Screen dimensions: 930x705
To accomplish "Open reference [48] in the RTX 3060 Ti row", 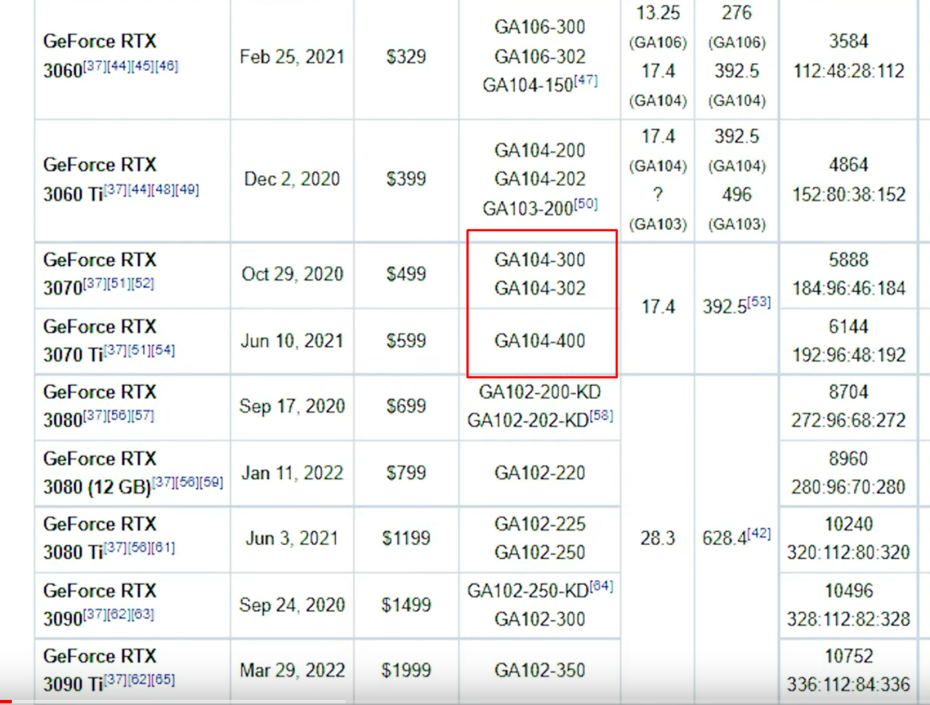I will tap(163, 190).
